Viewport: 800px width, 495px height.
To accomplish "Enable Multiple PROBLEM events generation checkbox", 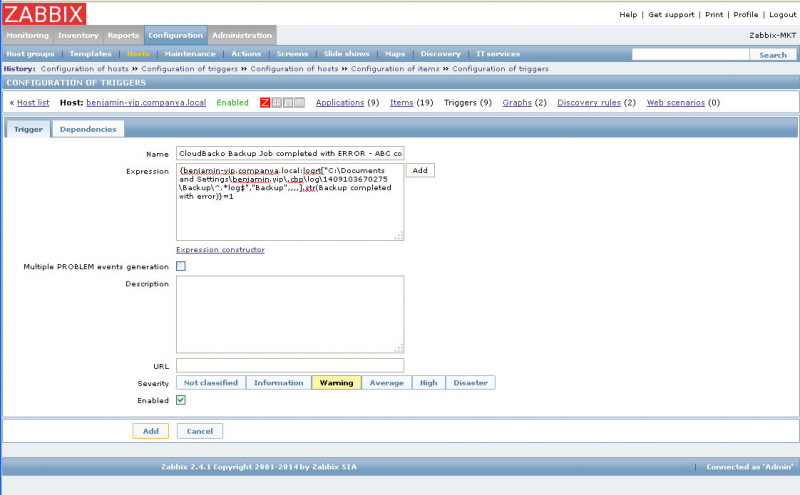I will pos(181,266).
